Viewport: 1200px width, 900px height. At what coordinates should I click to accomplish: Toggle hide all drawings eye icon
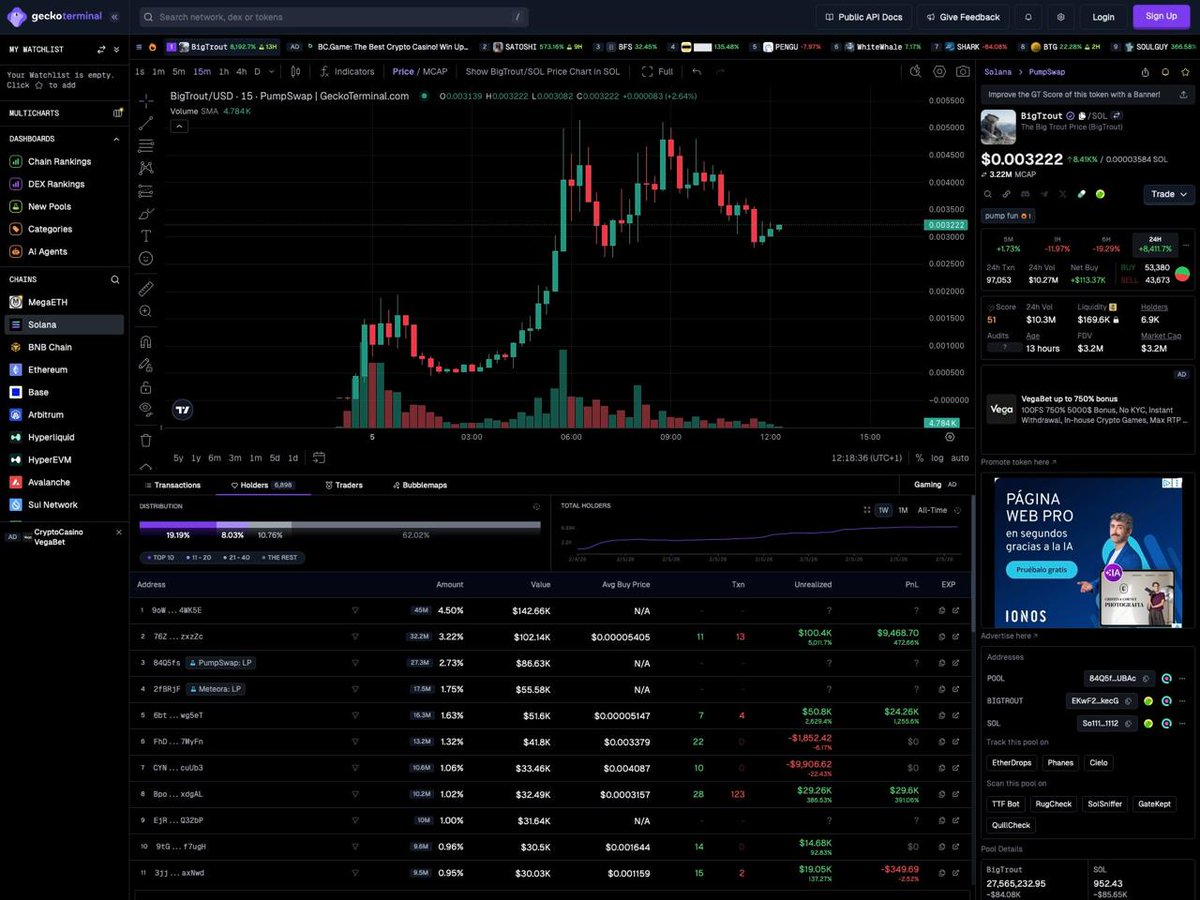pyautogui.click(x=146, y=409)
